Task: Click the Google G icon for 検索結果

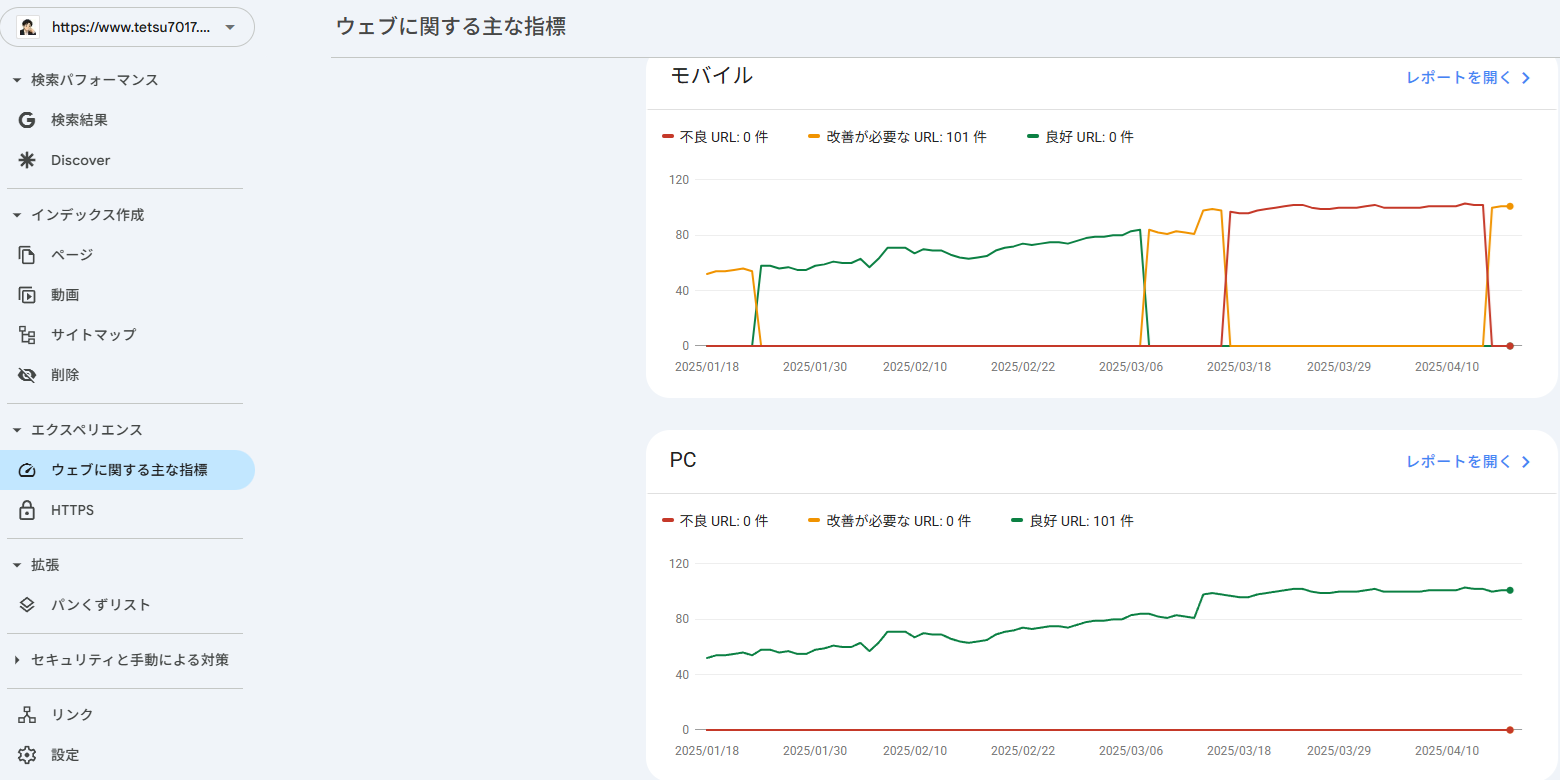Action: point(27,120)
